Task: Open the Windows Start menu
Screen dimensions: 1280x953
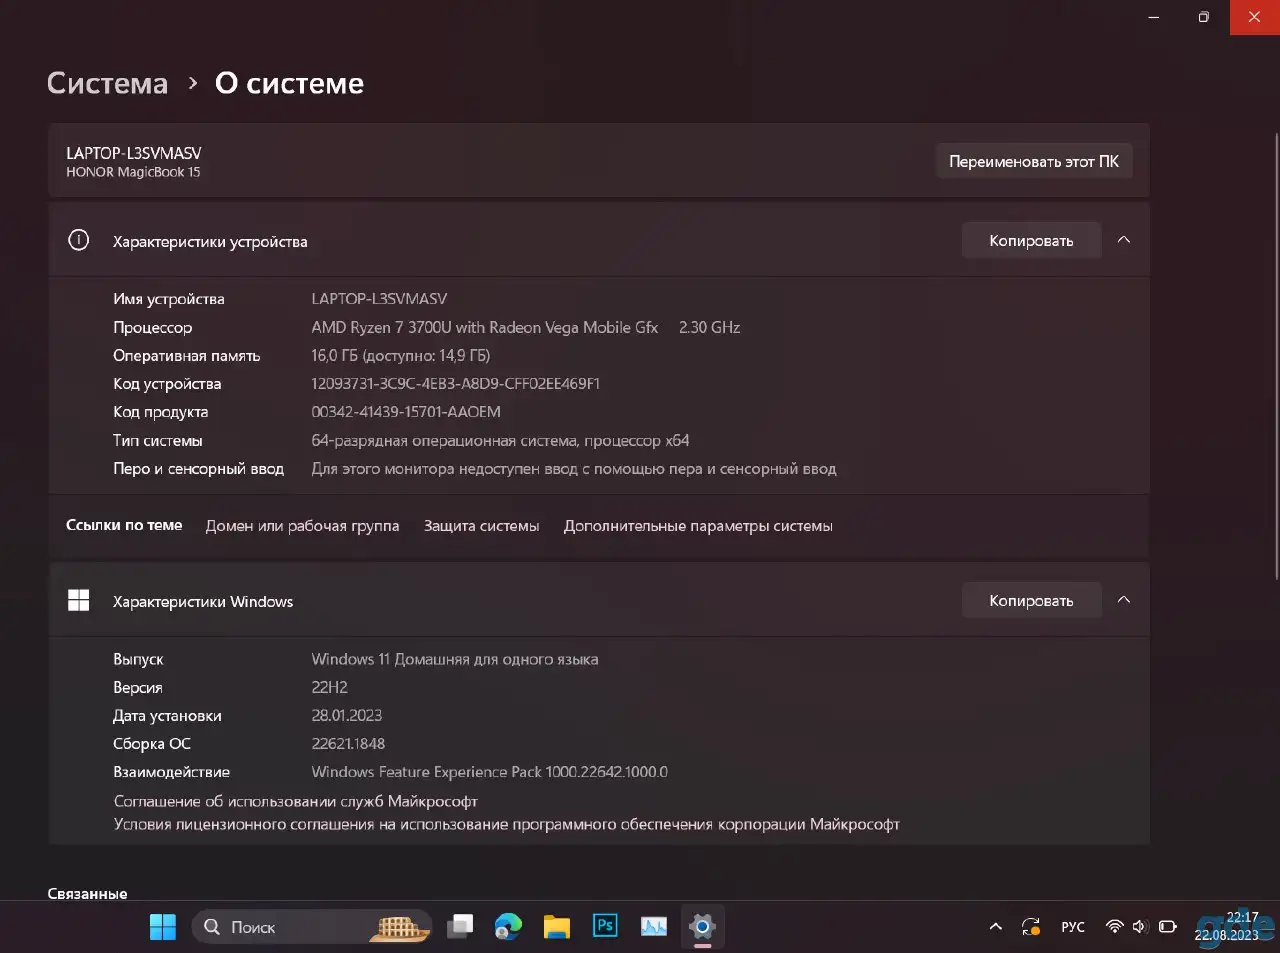Action: (x=163, y=927)
